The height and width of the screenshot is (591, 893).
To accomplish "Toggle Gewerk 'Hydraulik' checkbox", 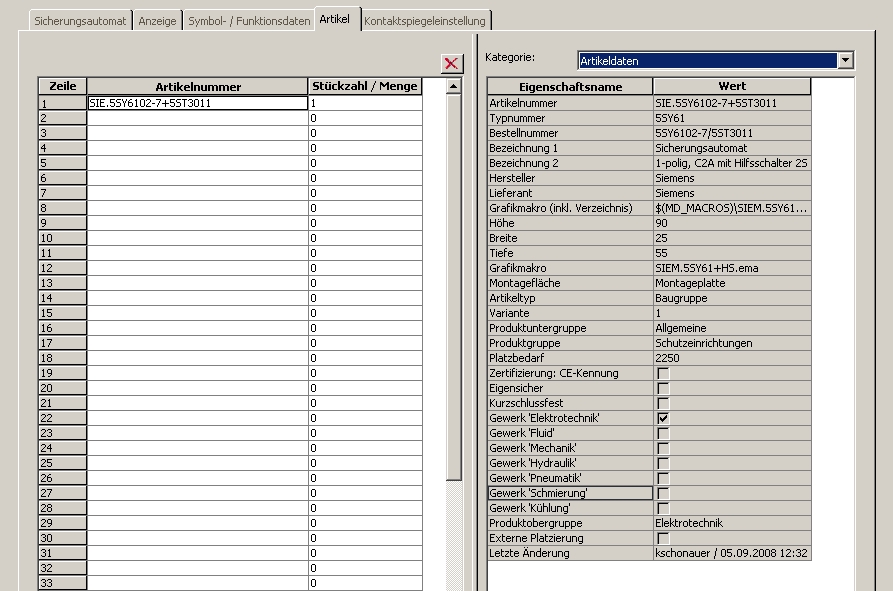I will (663, 463).
